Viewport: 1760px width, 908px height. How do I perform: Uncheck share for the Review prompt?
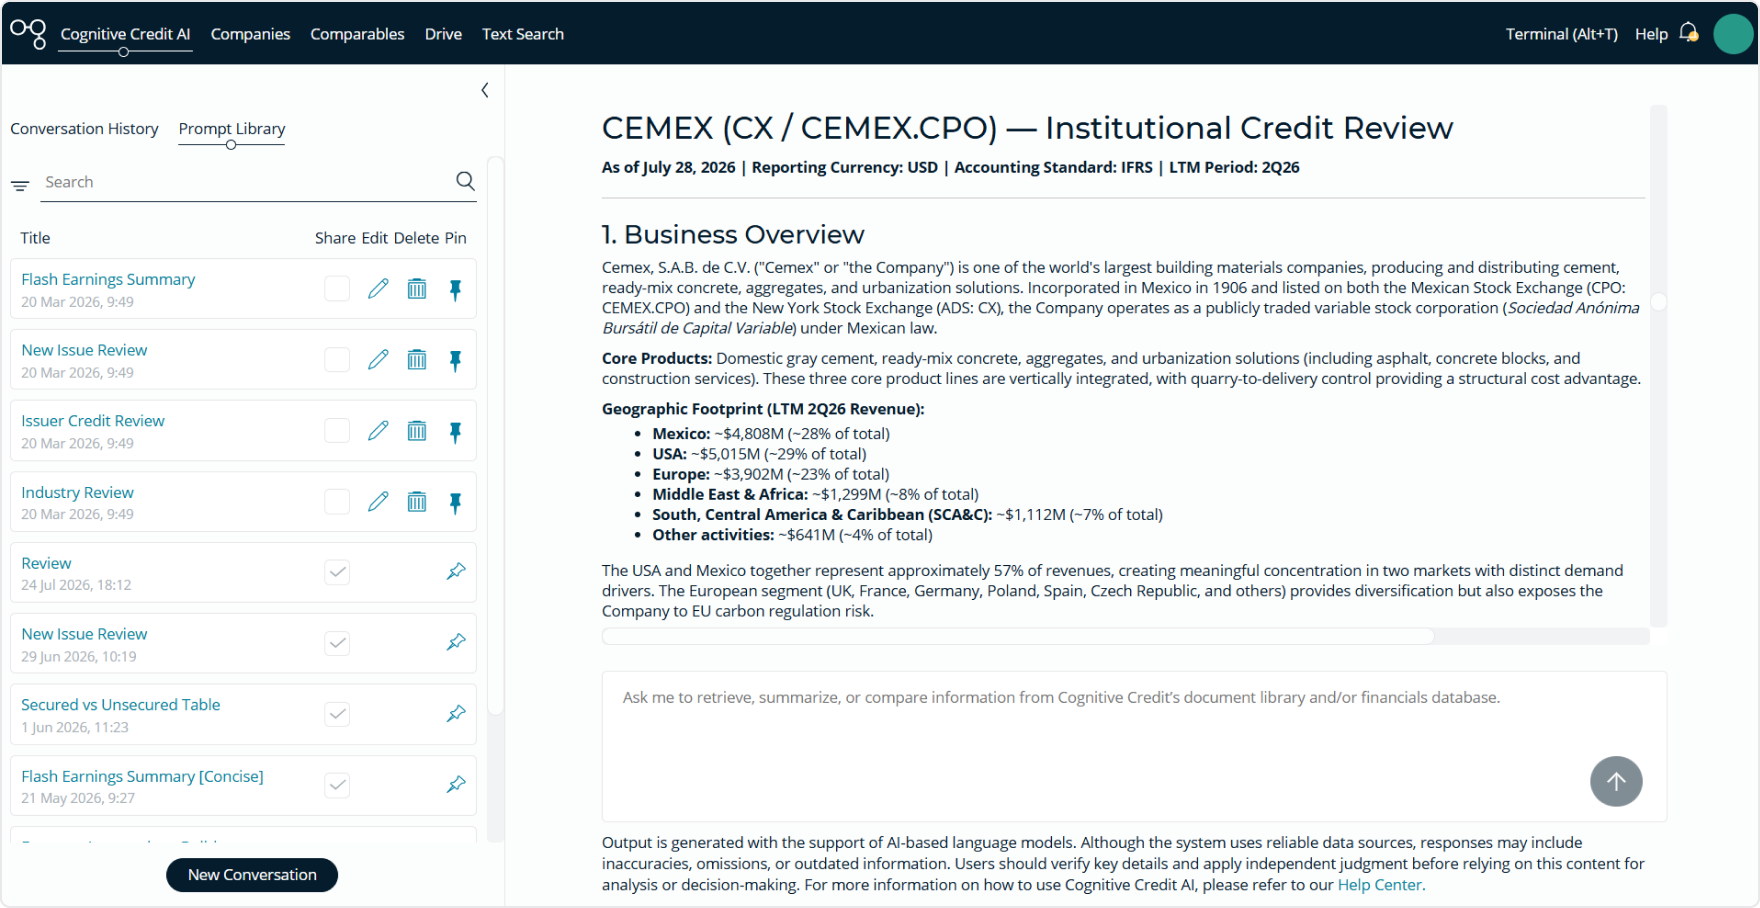point(337,572)
